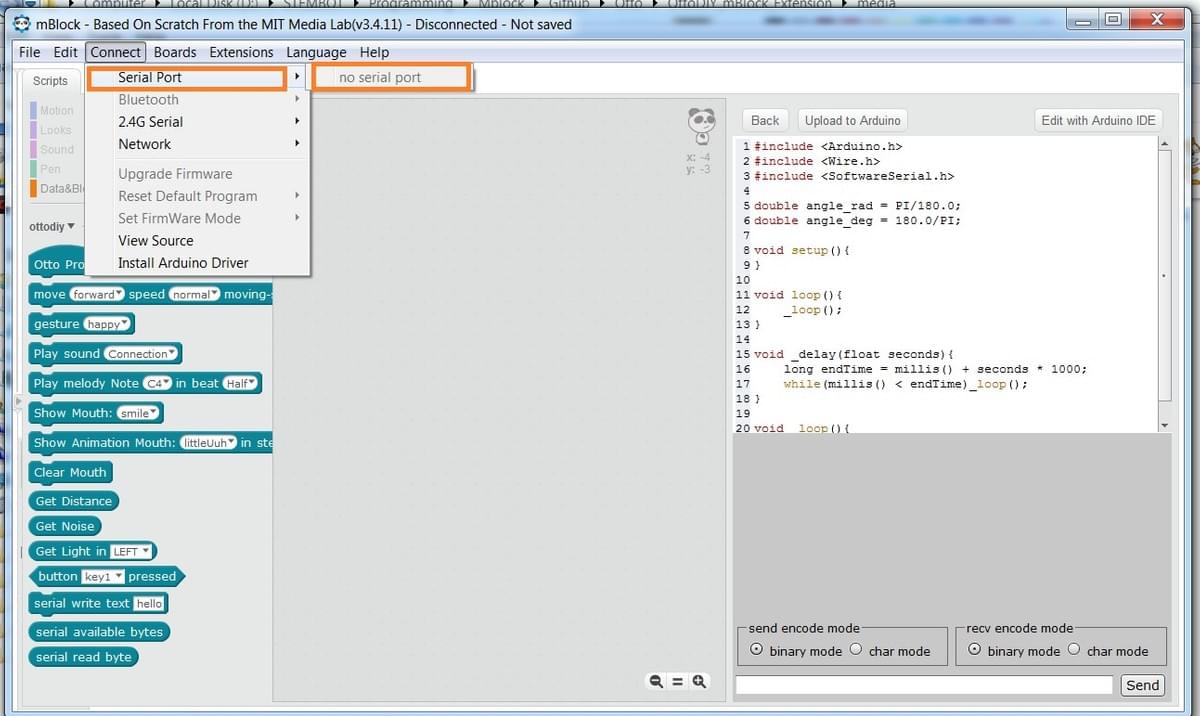This screenshot has height=716, width=1200.
Task: Select binary mode under recv encode mode
Action: pyautogui.click(x=975, y=649)
